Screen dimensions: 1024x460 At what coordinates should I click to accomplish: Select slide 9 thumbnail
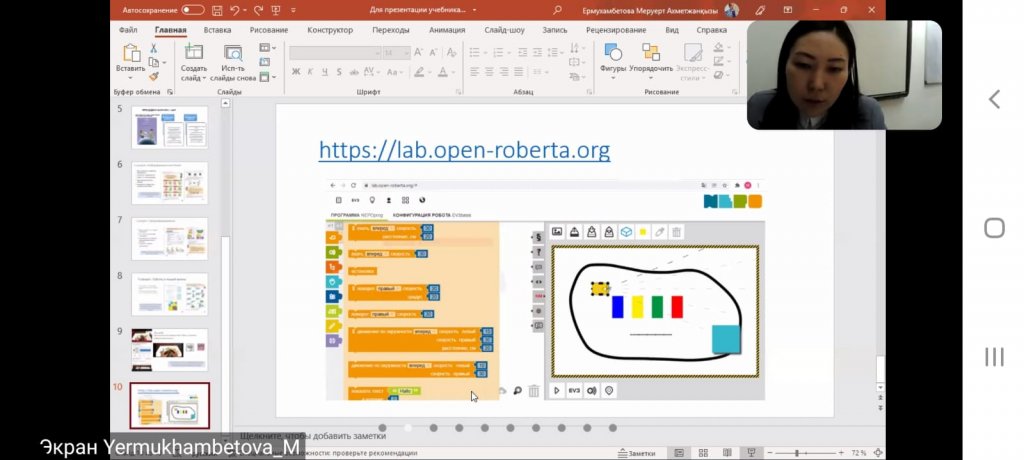coord(170,350)
